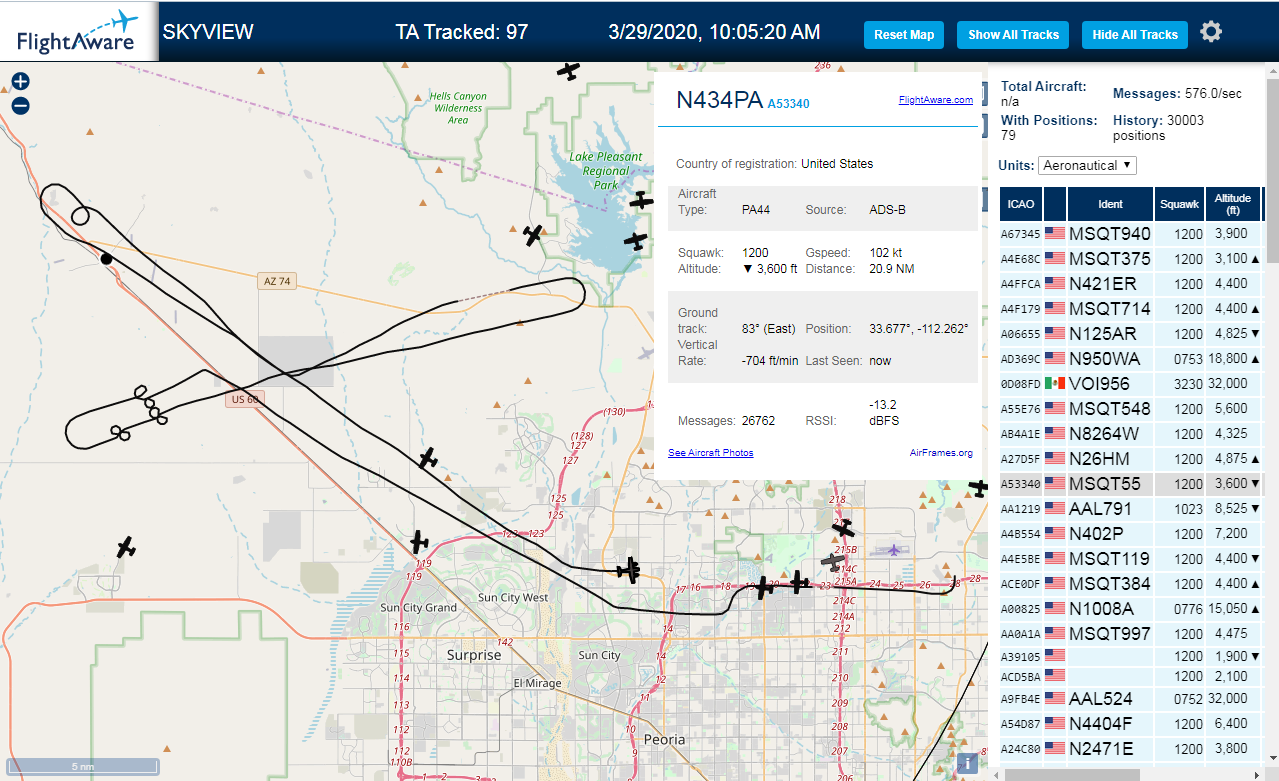Select the N2471E aircraft row
The height and width of the screenshot is (781, 1279).
point(1131,749)
